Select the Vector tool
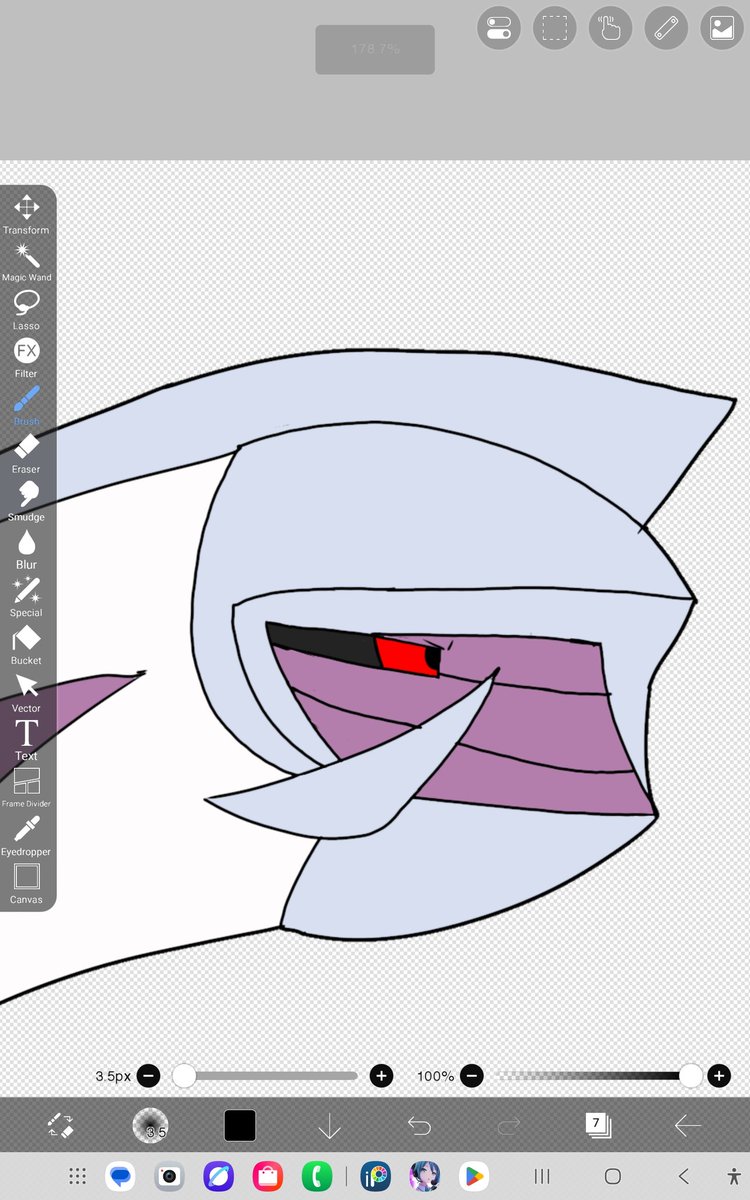Screen dimensions: 750x1200 coord(26,693)
